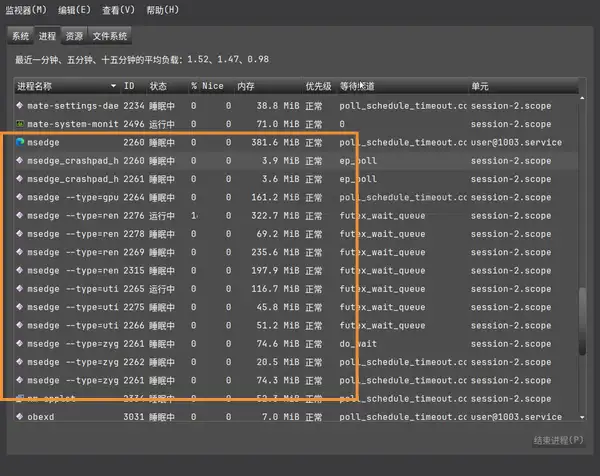
Task: Click the icon for msedge --type=ren 2278
Action: (20, 234)
